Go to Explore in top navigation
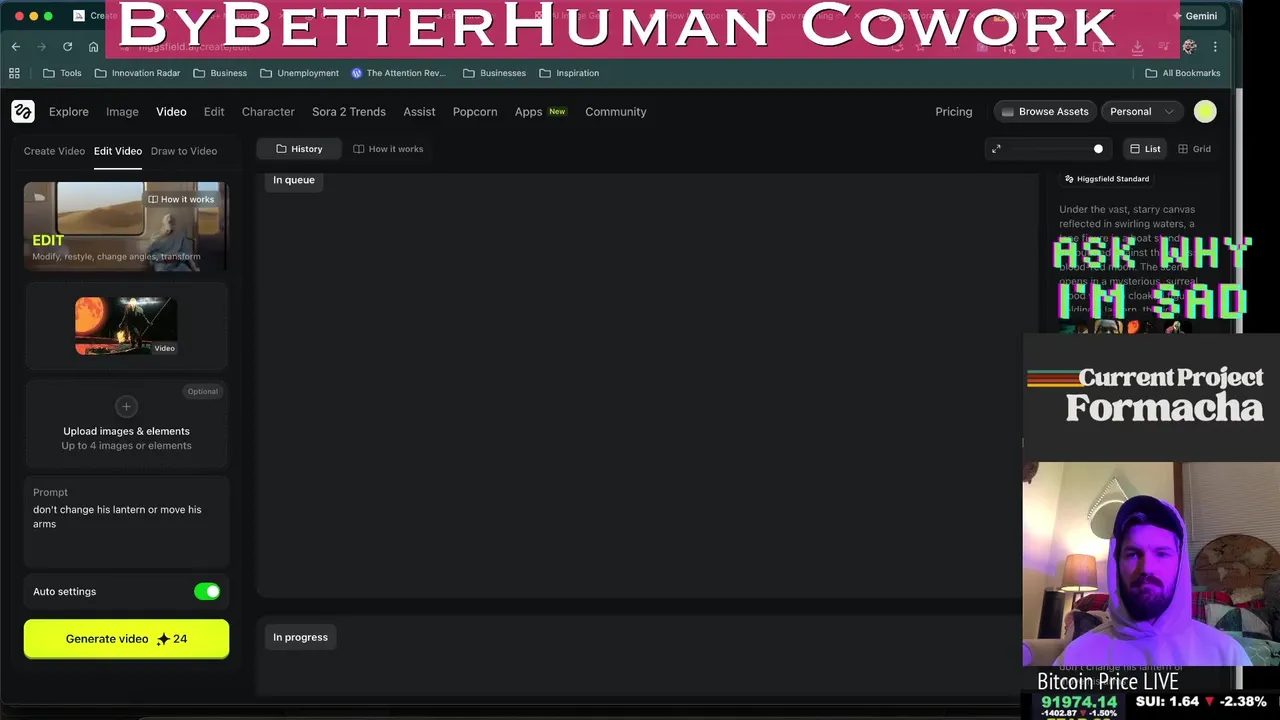This screenshot has width=1280, height=720. click(69, 112)
